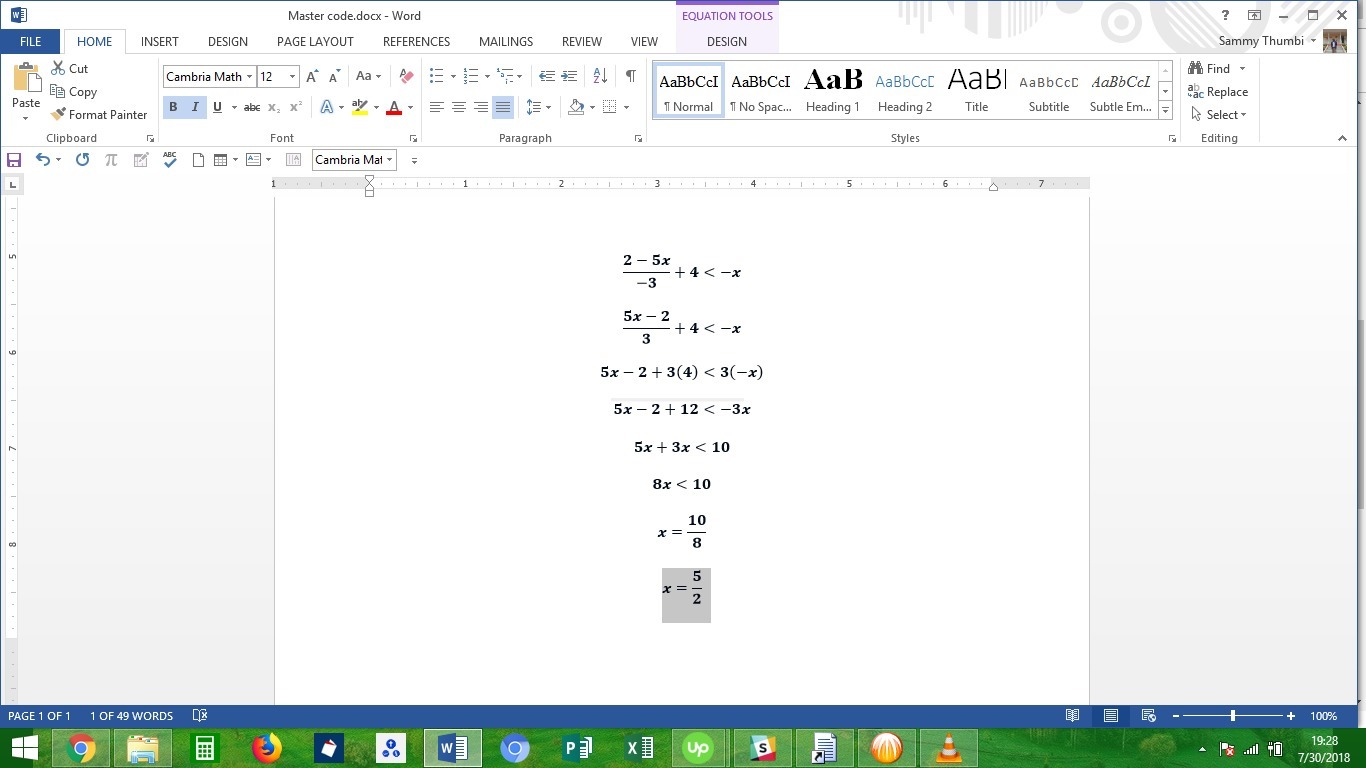Expand the Find dropdown arrow

click(1242, 69)
